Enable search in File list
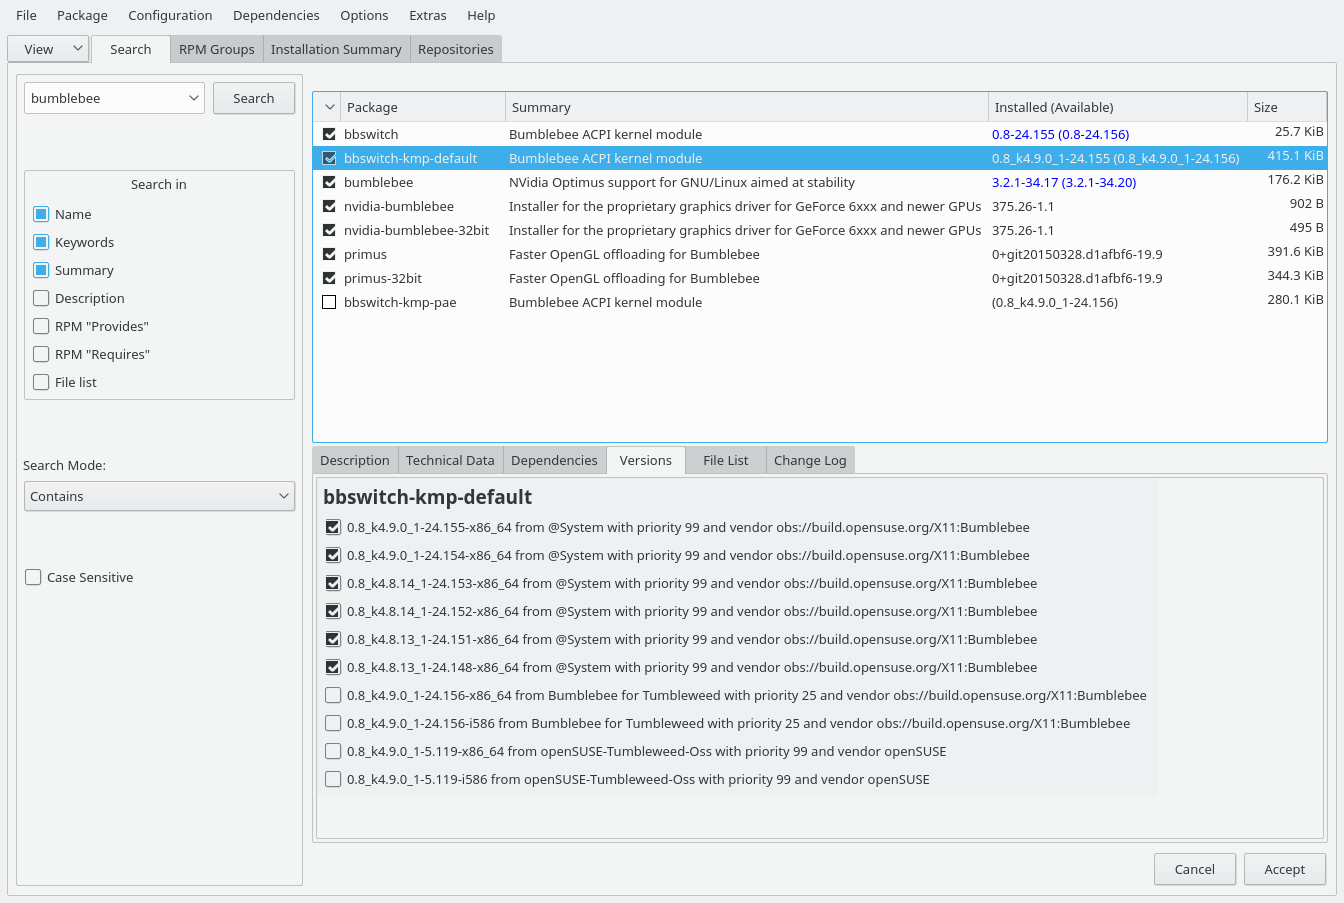The width and height of the screenshot is (1344, 903). 41,382
